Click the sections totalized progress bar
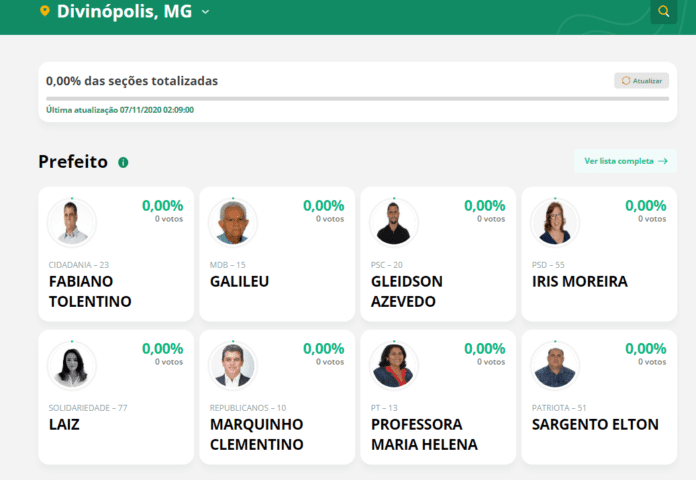The image size is (696, 480). pos(357,99)
